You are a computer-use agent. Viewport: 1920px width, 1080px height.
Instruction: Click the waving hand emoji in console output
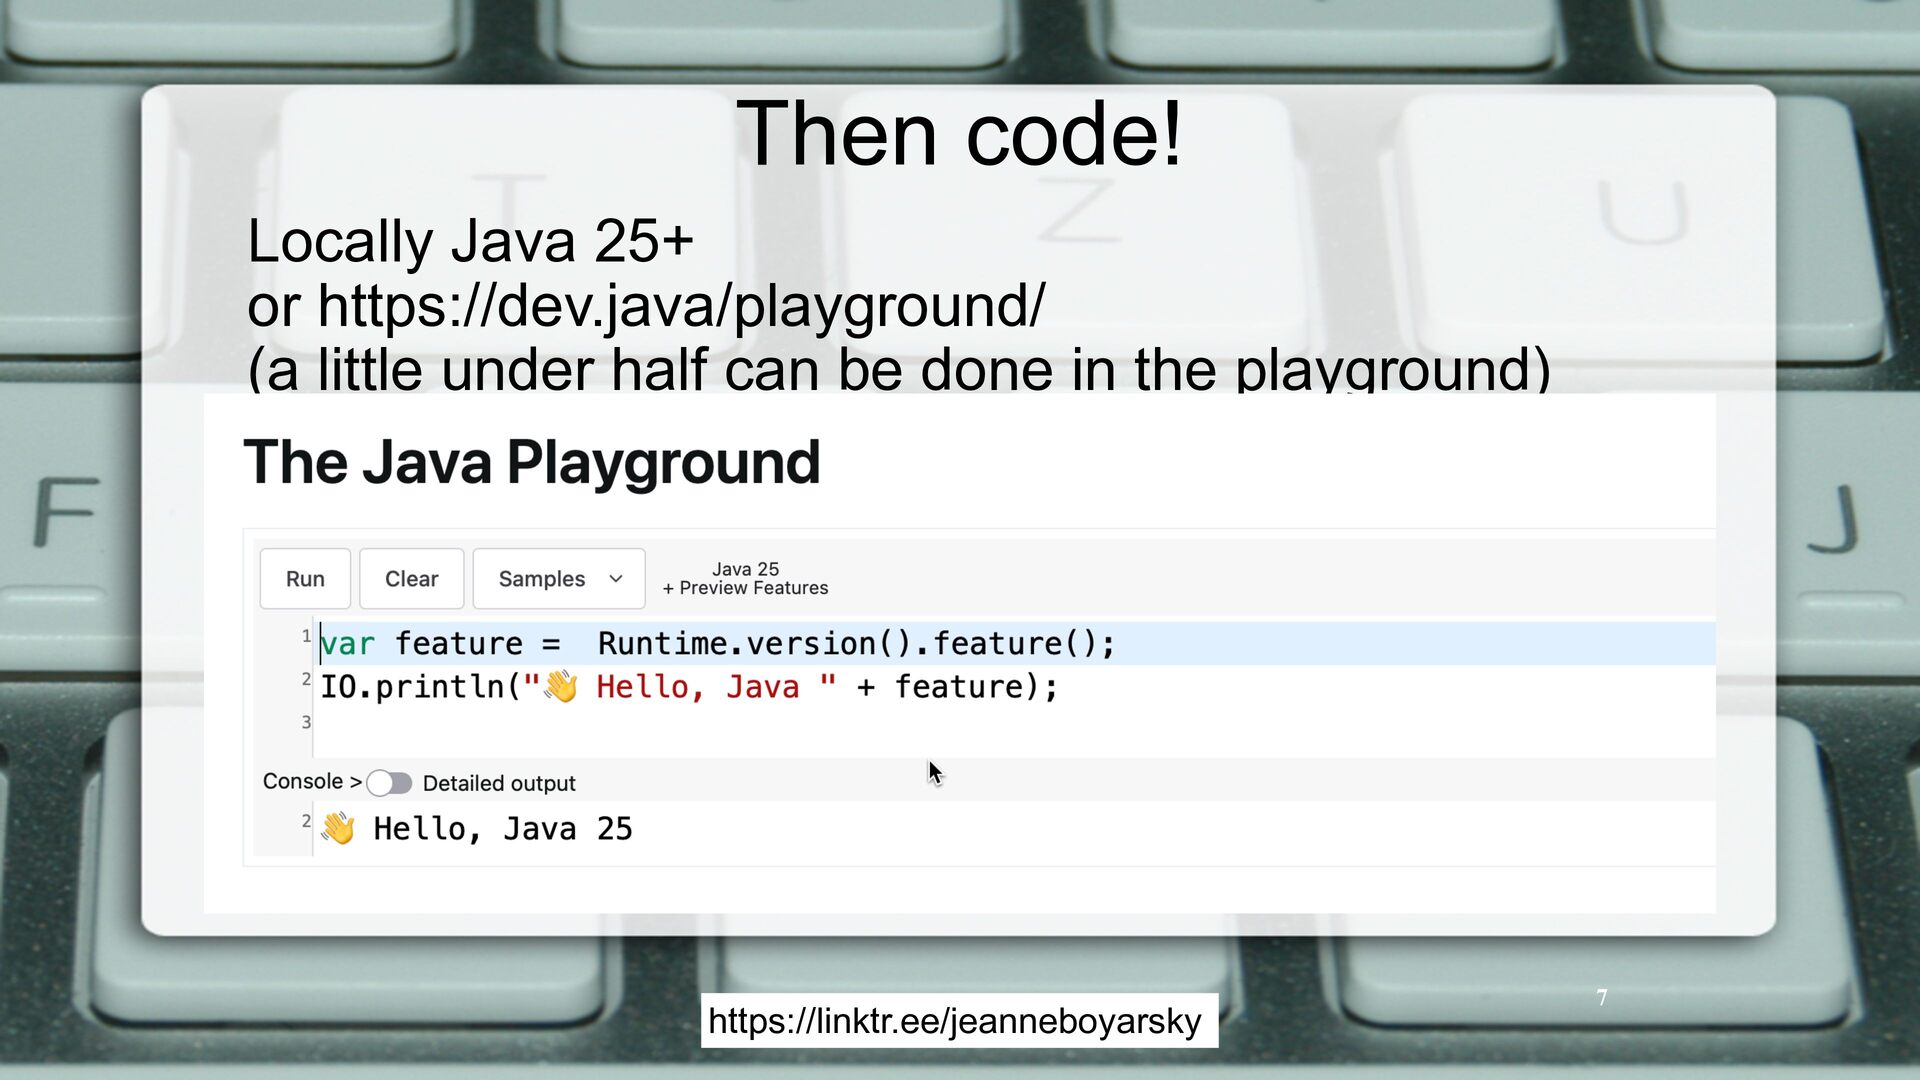tap(338, 829)
